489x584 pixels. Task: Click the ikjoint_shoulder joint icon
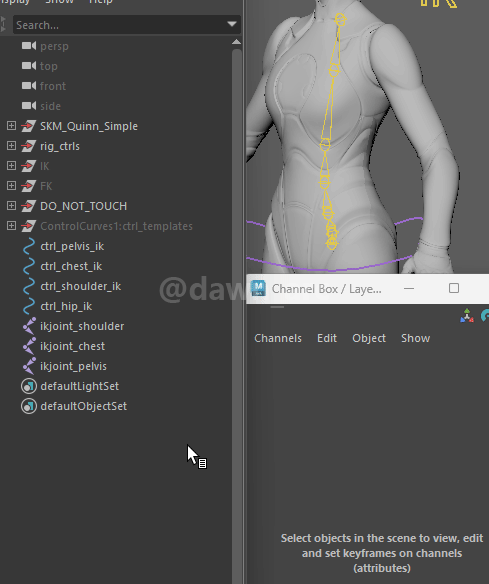[29, 326]
